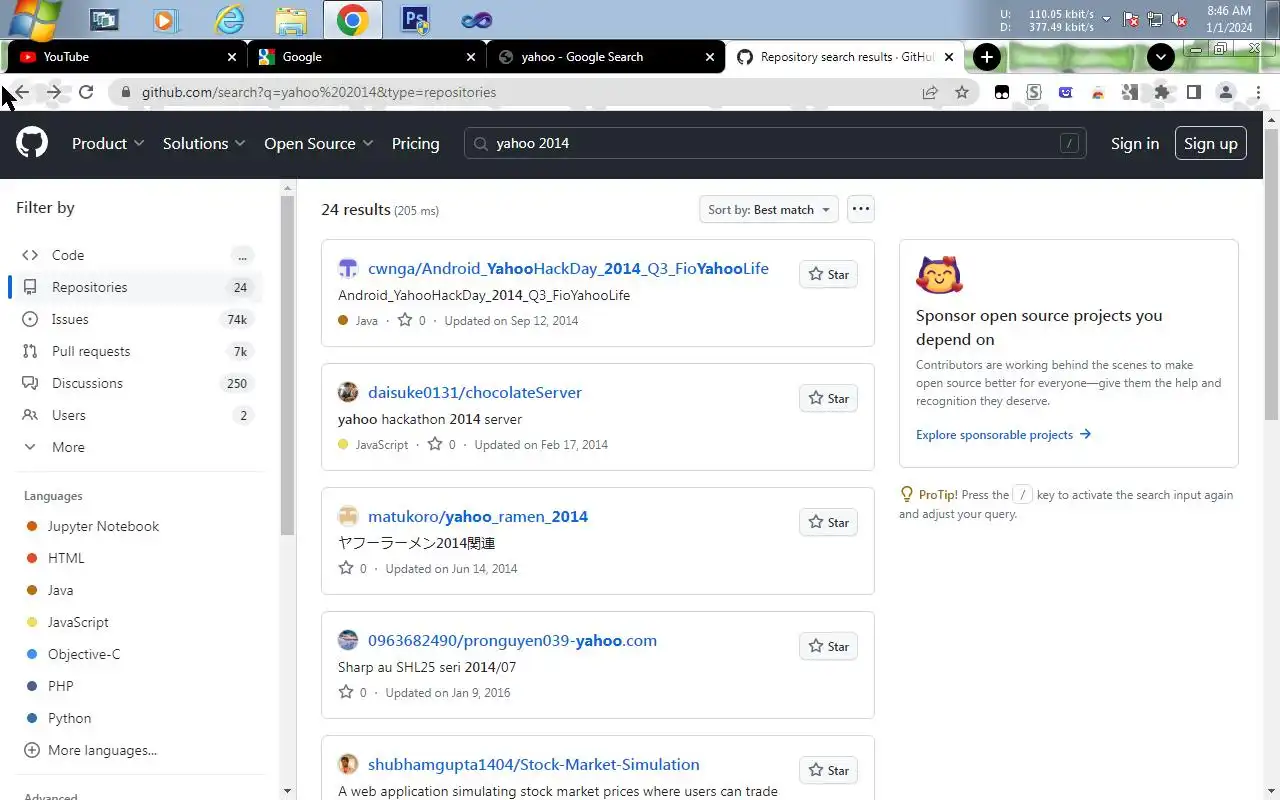Open the Pricing link
Viewport: 1280px width, 800px height.
(x=415, y=143)
